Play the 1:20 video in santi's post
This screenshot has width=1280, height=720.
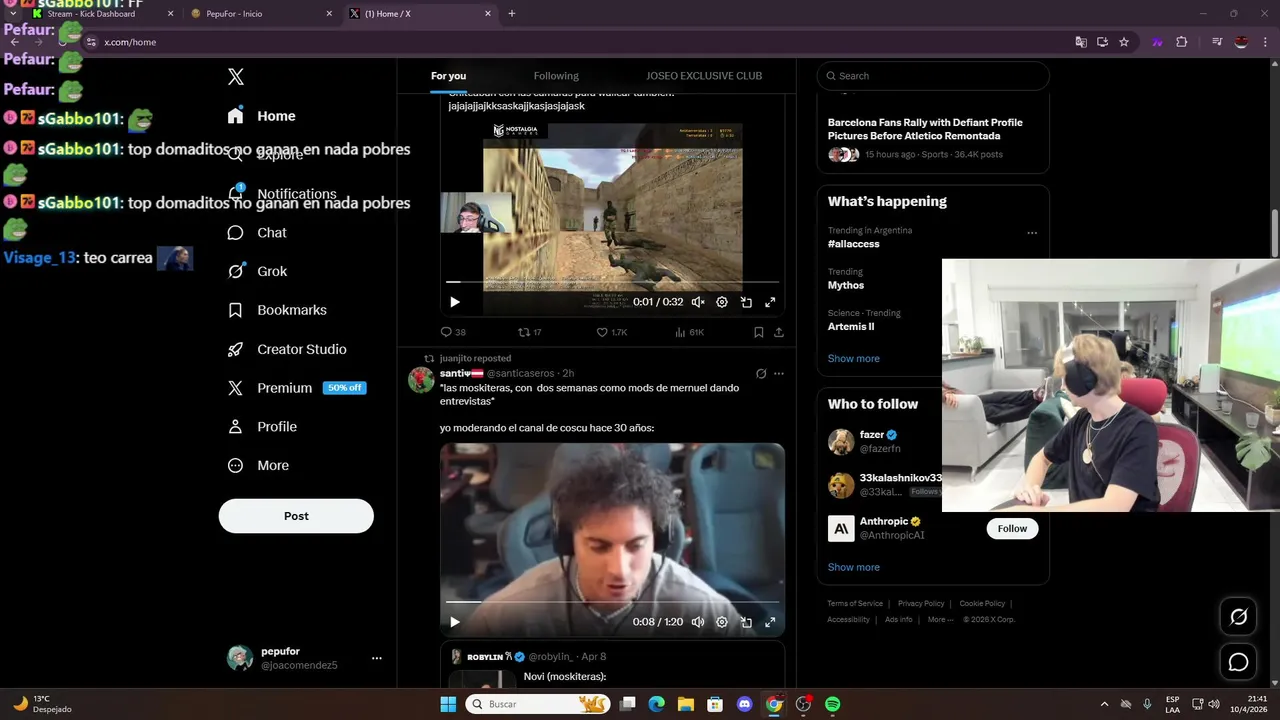[x=455, y=622]
